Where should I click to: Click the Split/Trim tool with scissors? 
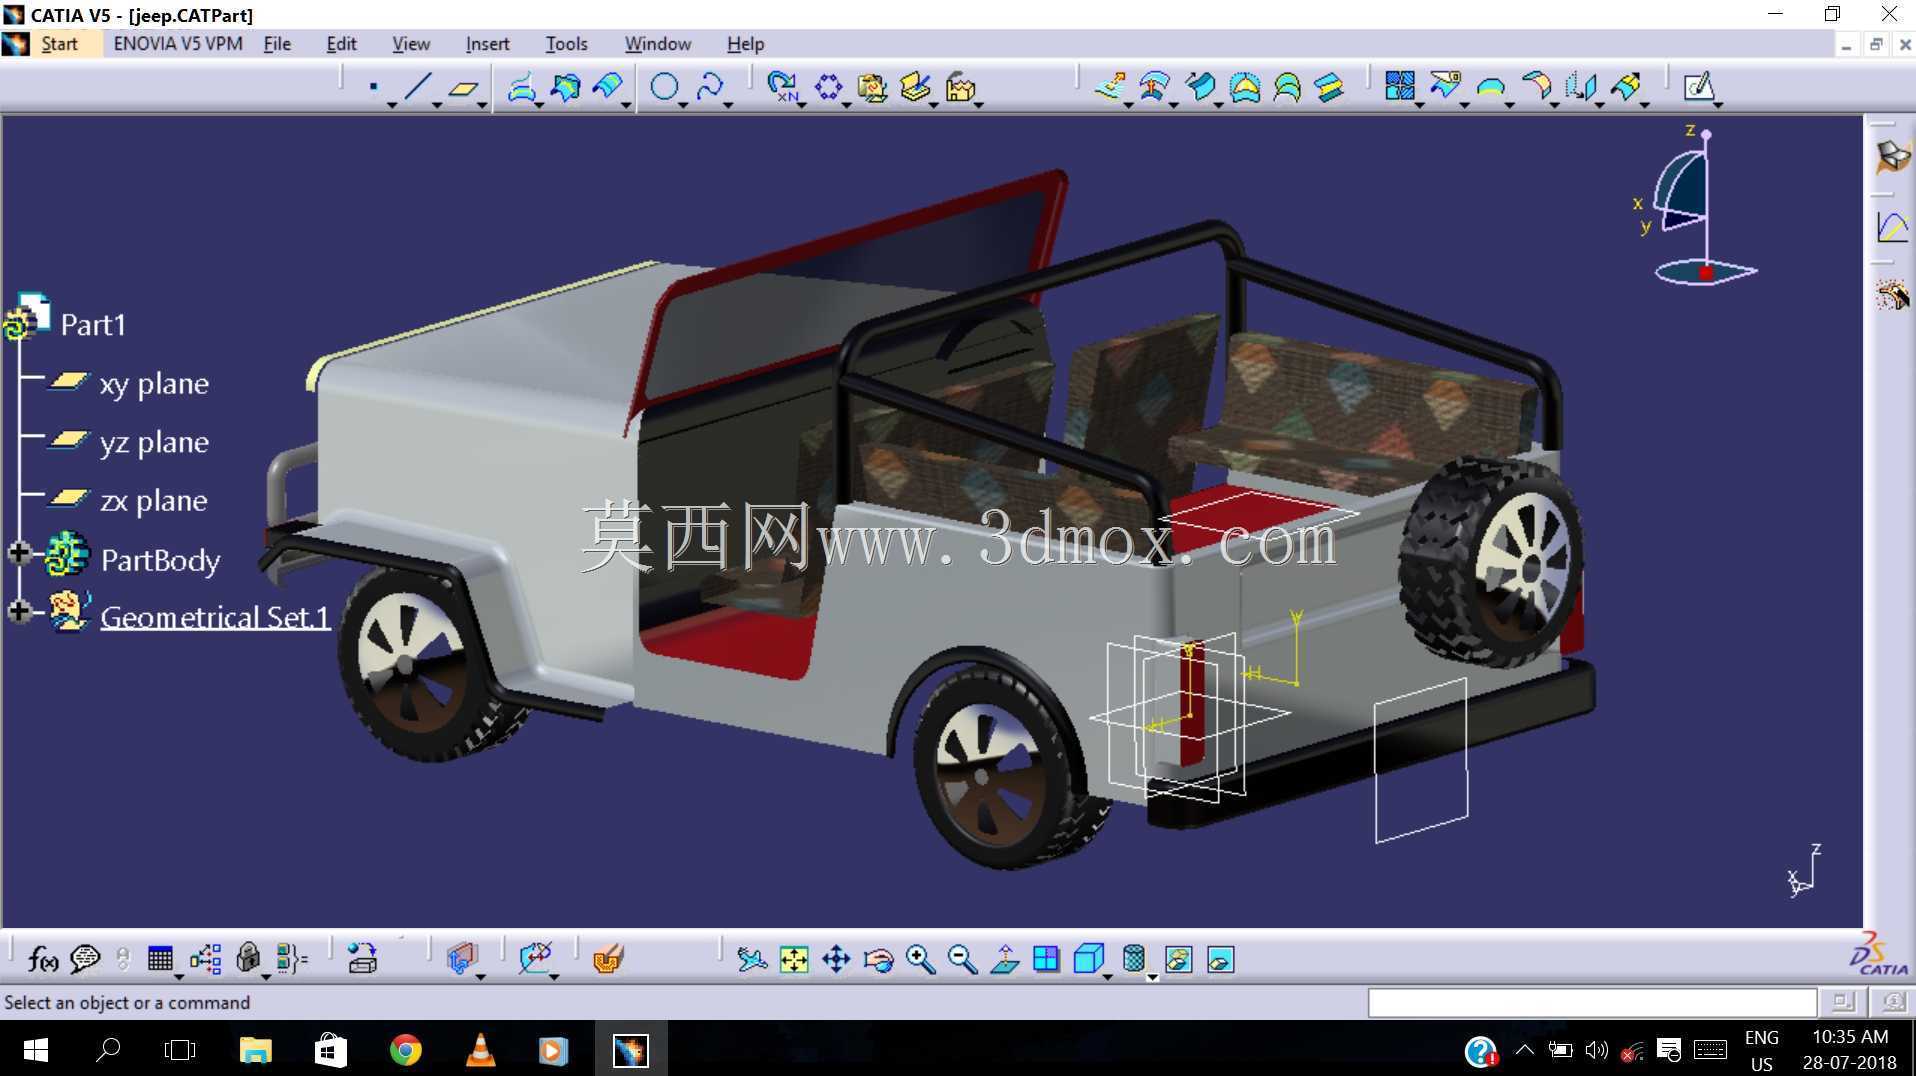pos(1445,86)
